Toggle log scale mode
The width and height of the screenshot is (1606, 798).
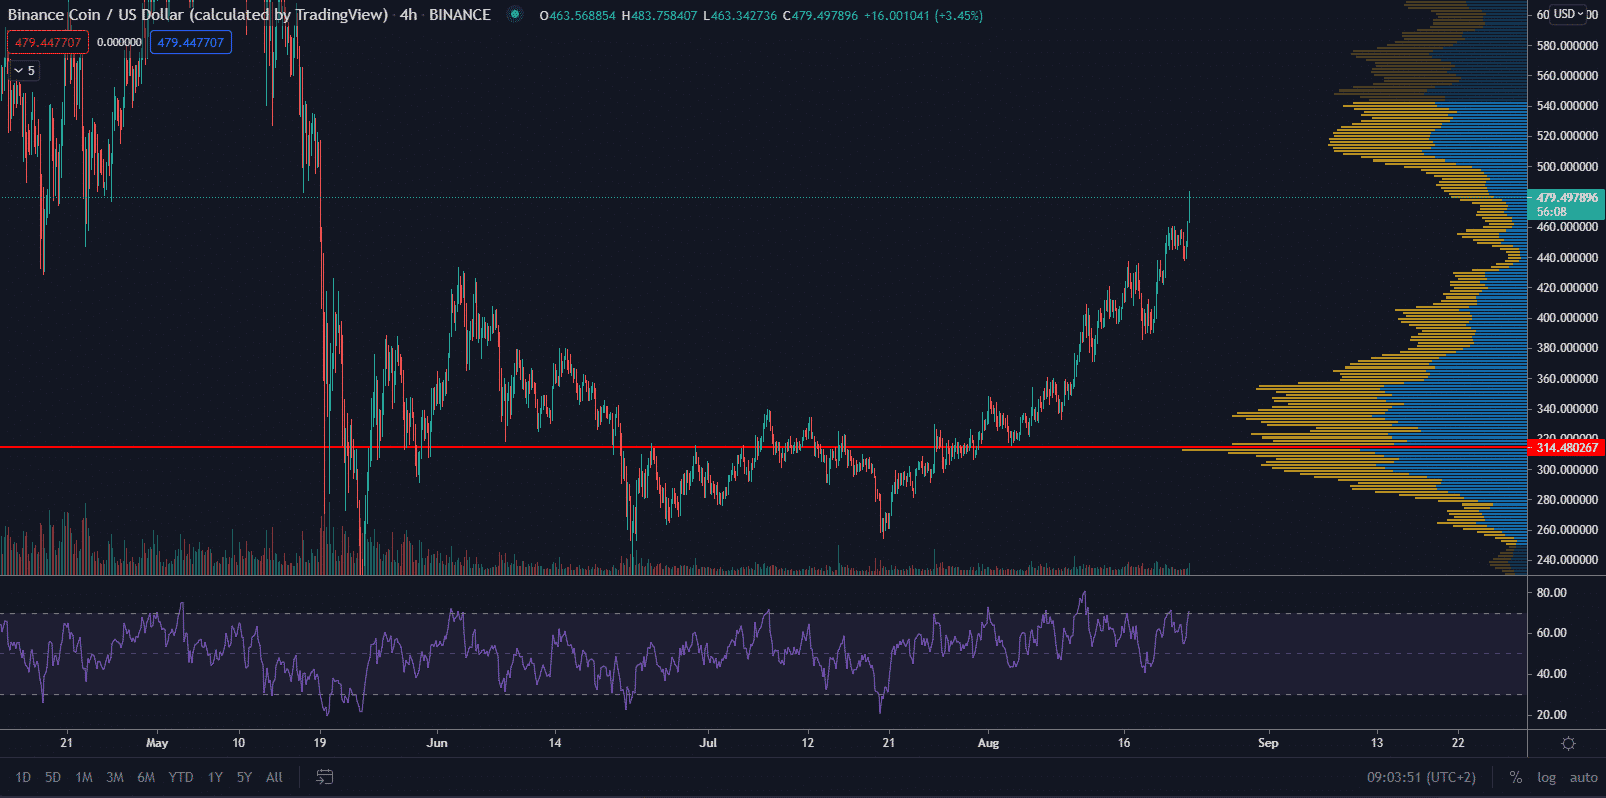(1546, 777)
